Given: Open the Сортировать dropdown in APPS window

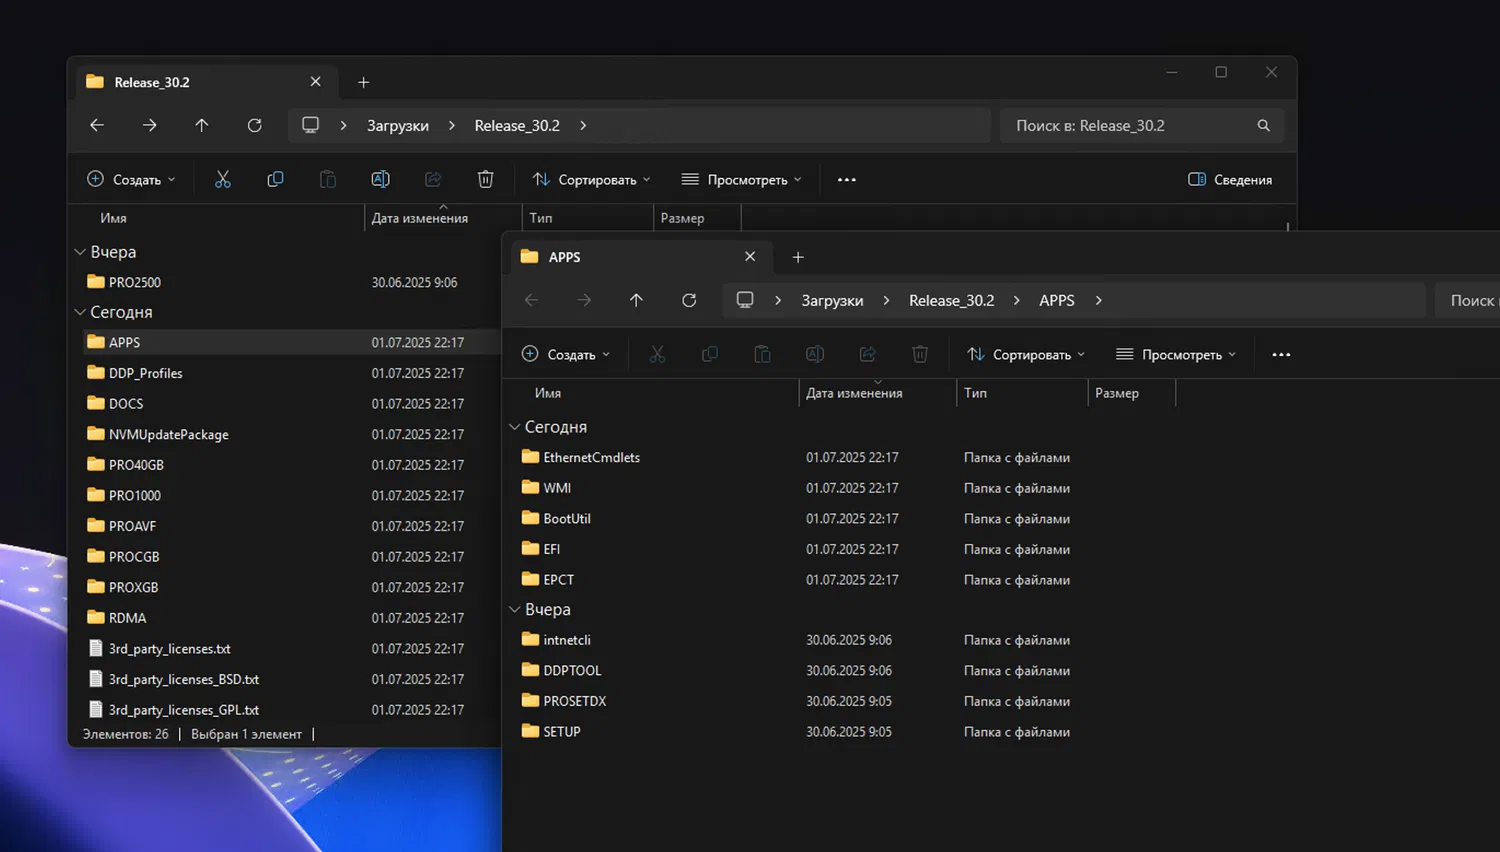Looking at the screenshot, I should tap(1025, 354).
